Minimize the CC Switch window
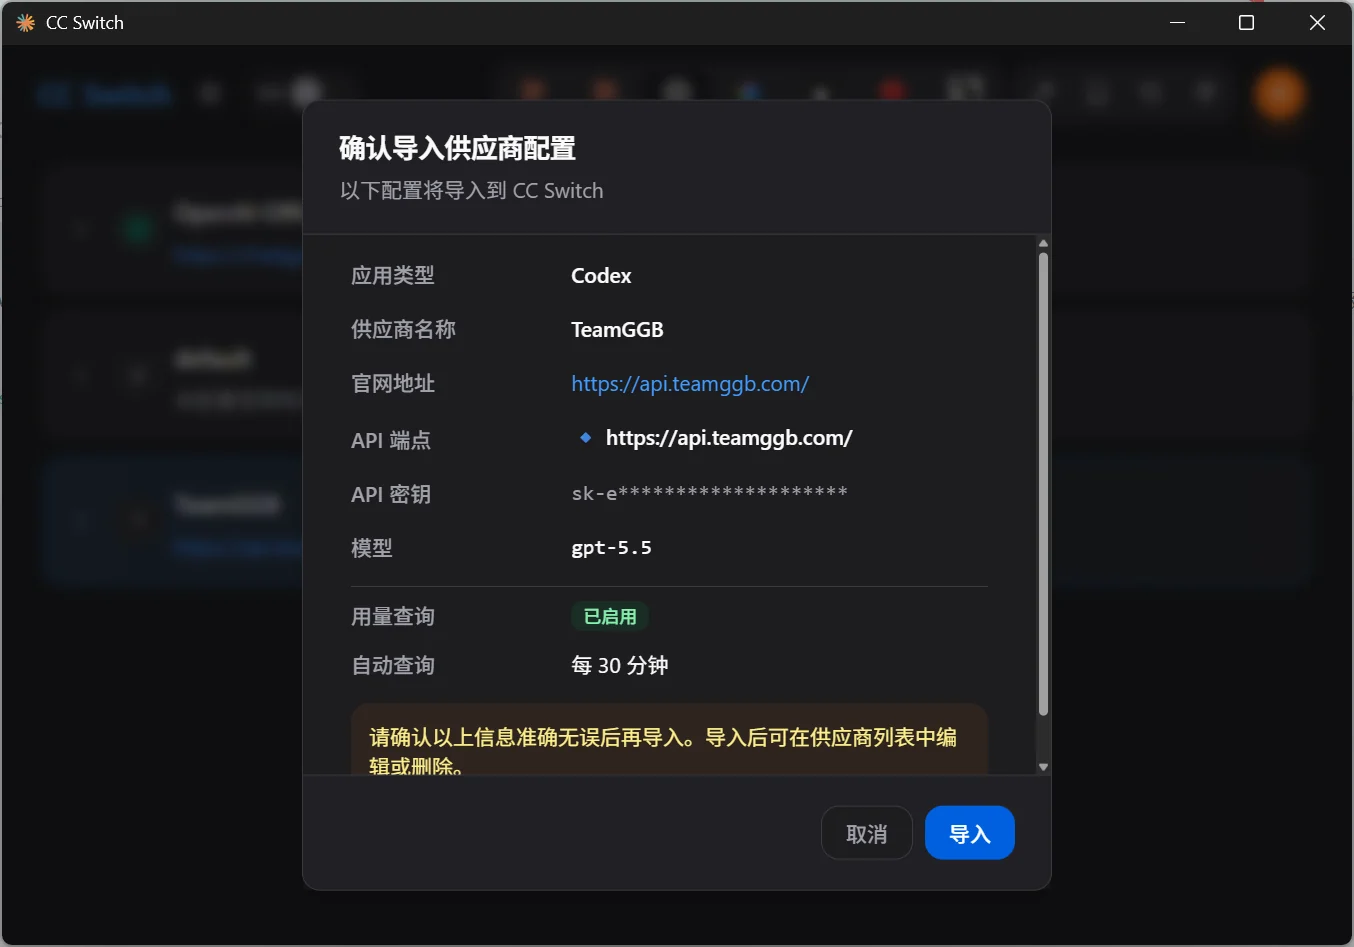The height and width of the screenshot is (947, 1354). point(1177,22)
